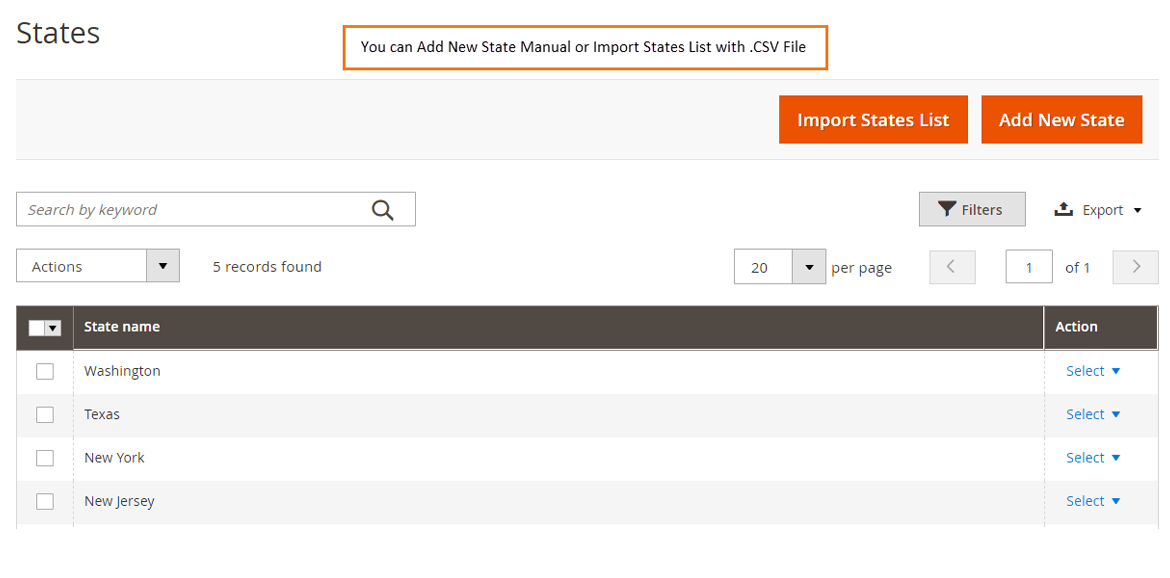Image resolution: width=1170 pixels, height=578 pixels.
Task: Check the select-all checkbox in header
Action: [39, 327]
